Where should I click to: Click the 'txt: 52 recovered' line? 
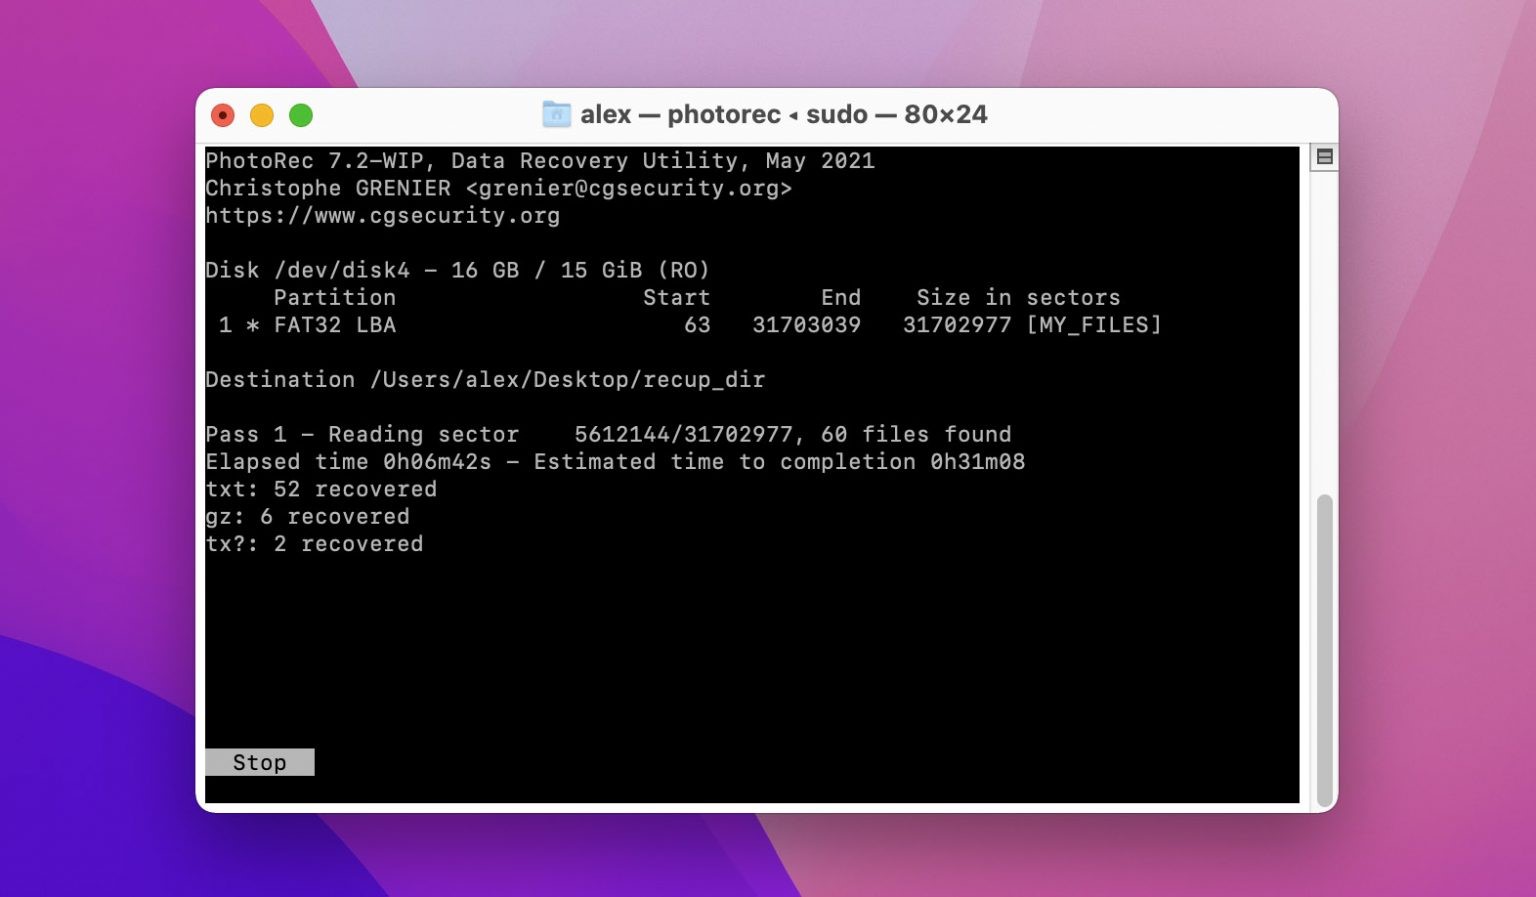321,489
